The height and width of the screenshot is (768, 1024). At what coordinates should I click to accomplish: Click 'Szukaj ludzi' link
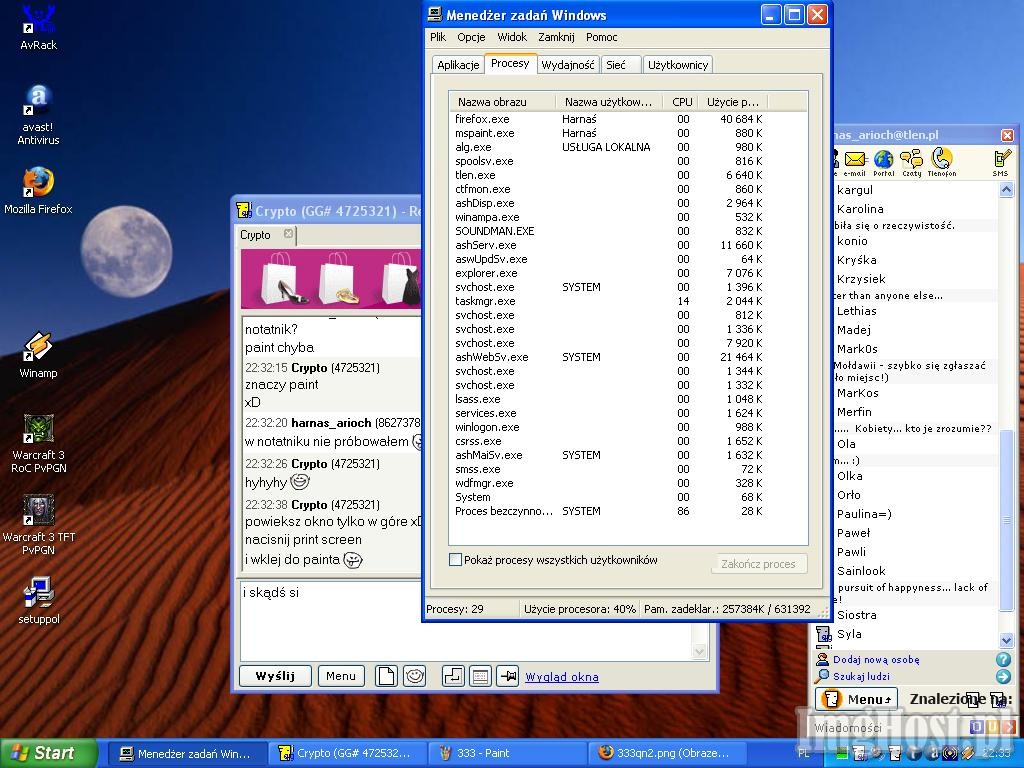click(861, 677)
